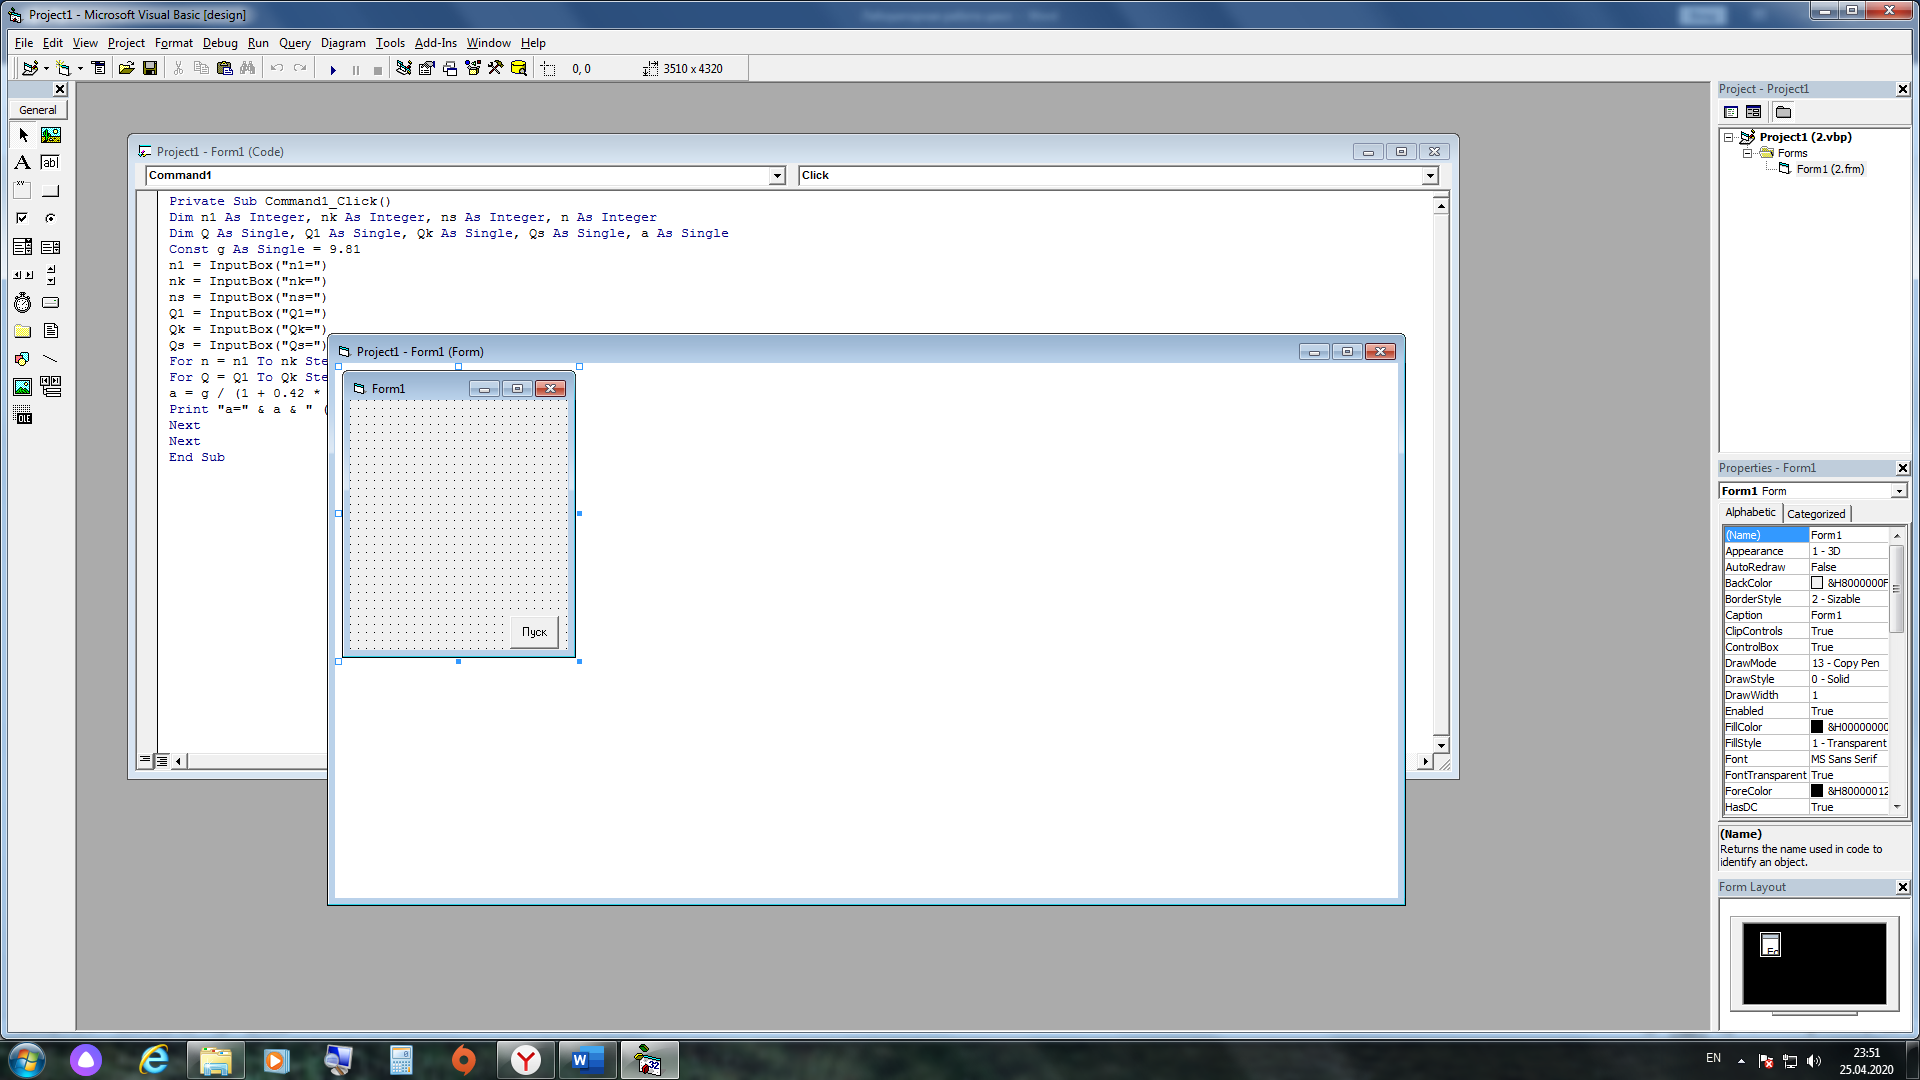This screenshot has height=1080, width=1920.
Task: Open the File menu
Action: click(x=24, y=43)
